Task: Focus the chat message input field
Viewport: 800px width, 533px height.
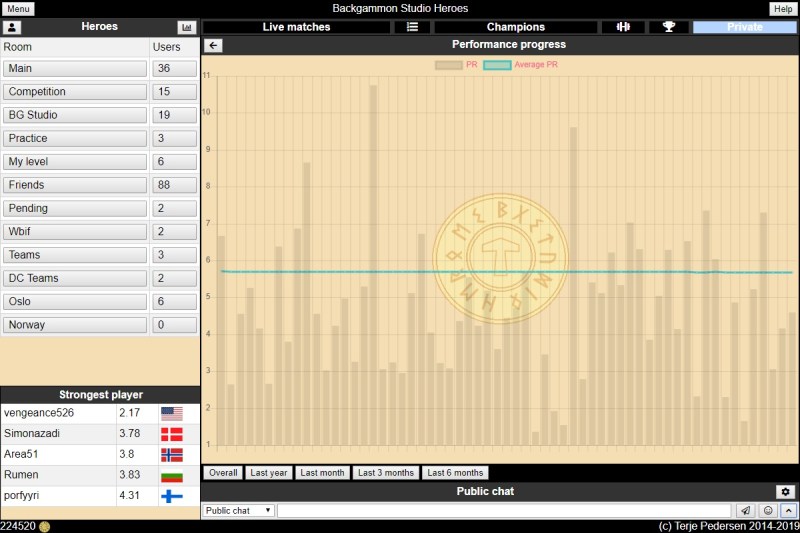Action: tap(504, 511)
